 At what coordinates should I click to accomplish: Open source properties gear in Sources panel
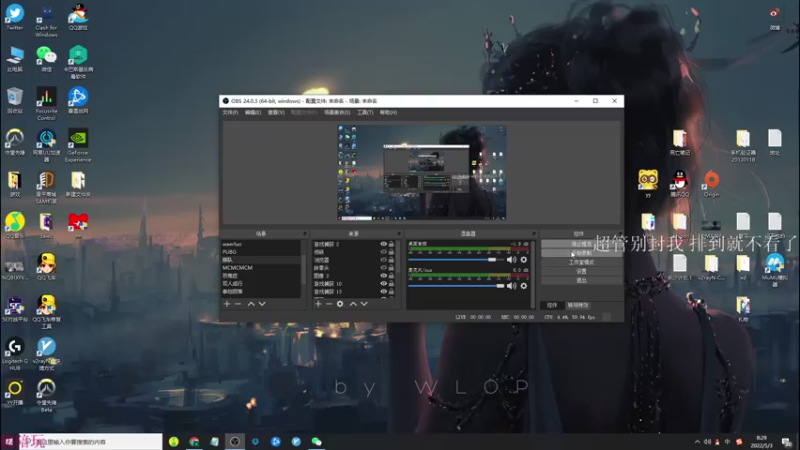340,304
